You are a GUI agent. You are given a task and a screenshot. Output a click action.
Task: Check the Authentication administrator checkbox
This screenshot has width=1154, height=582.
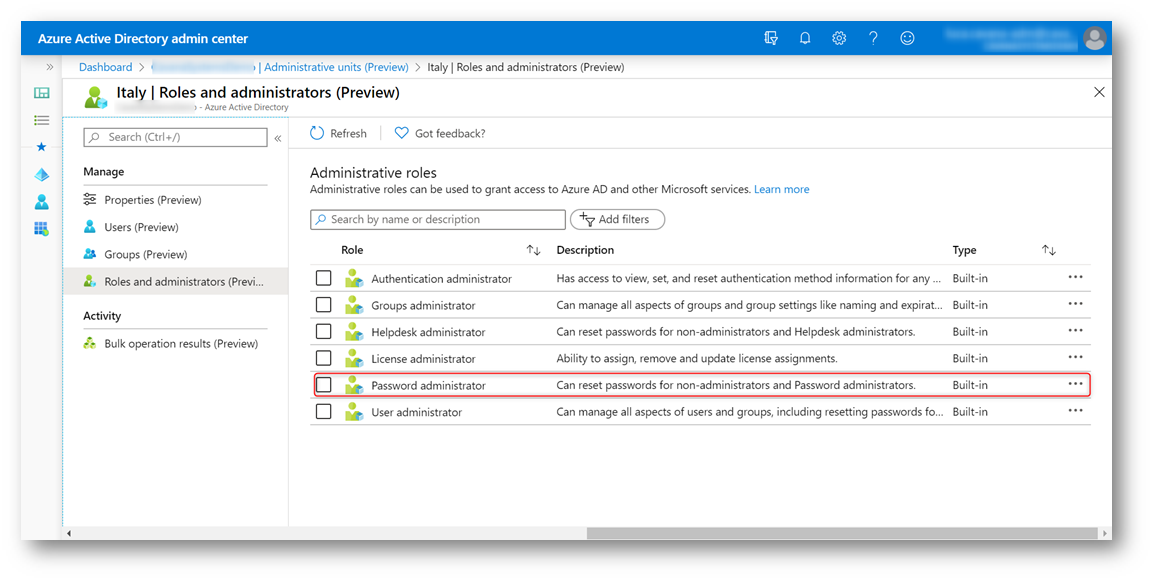tap(324, 278)
